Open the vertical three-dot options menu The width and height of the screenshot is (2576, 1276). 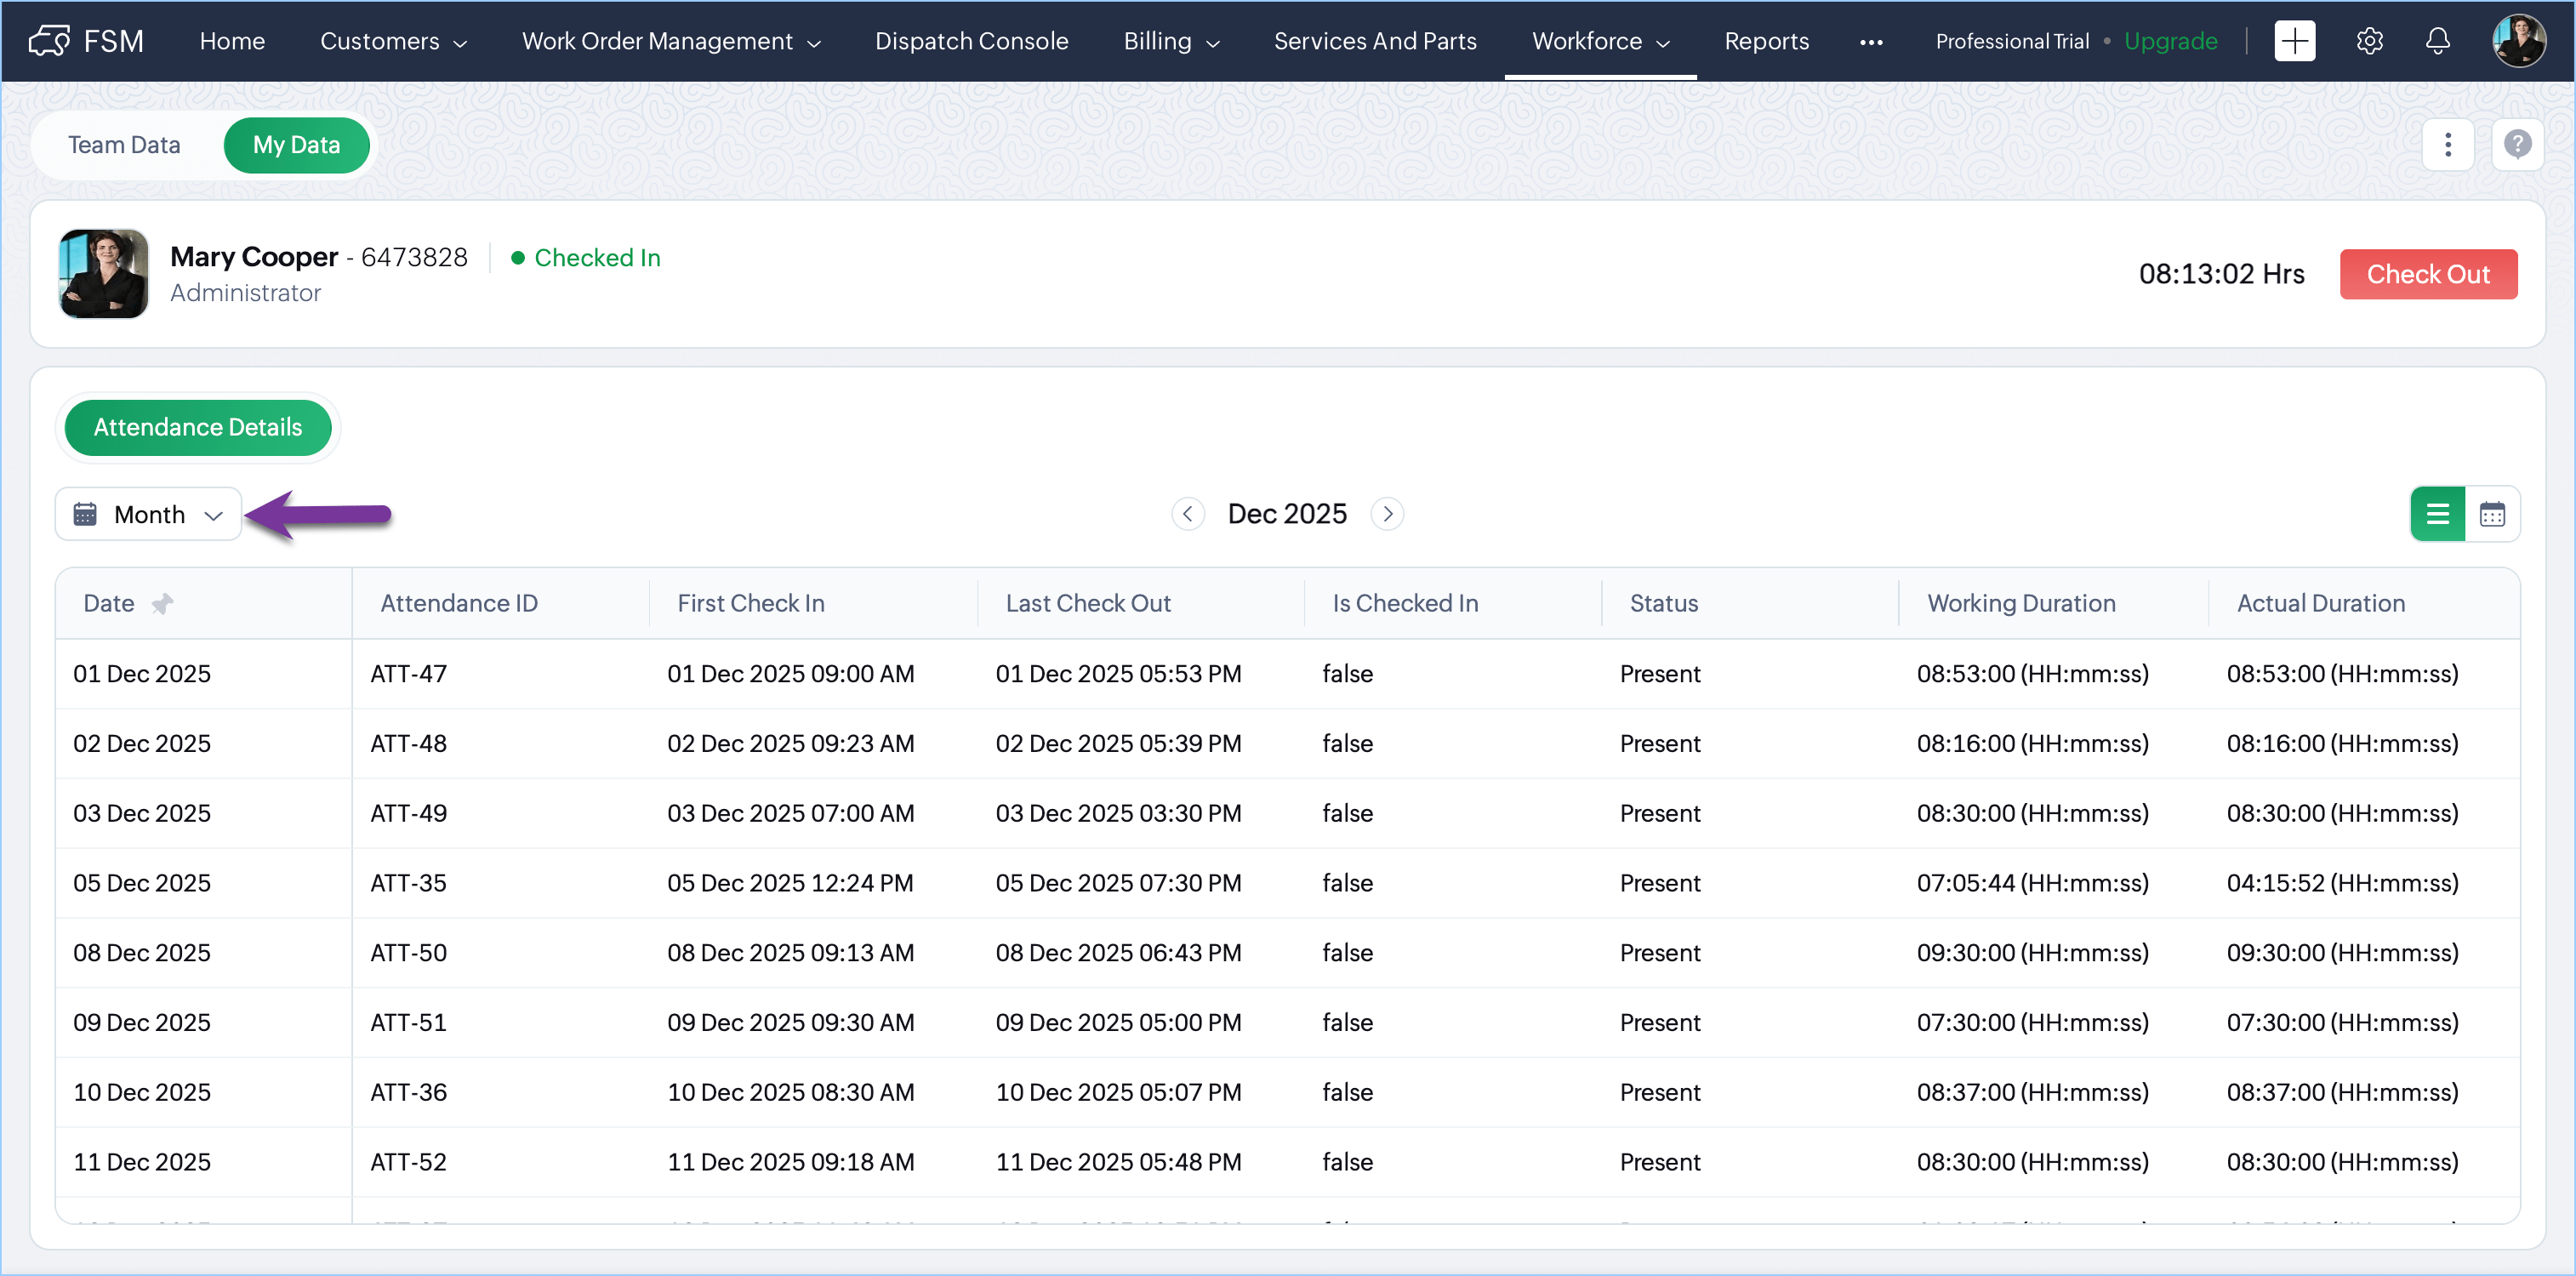[2447, 145]
